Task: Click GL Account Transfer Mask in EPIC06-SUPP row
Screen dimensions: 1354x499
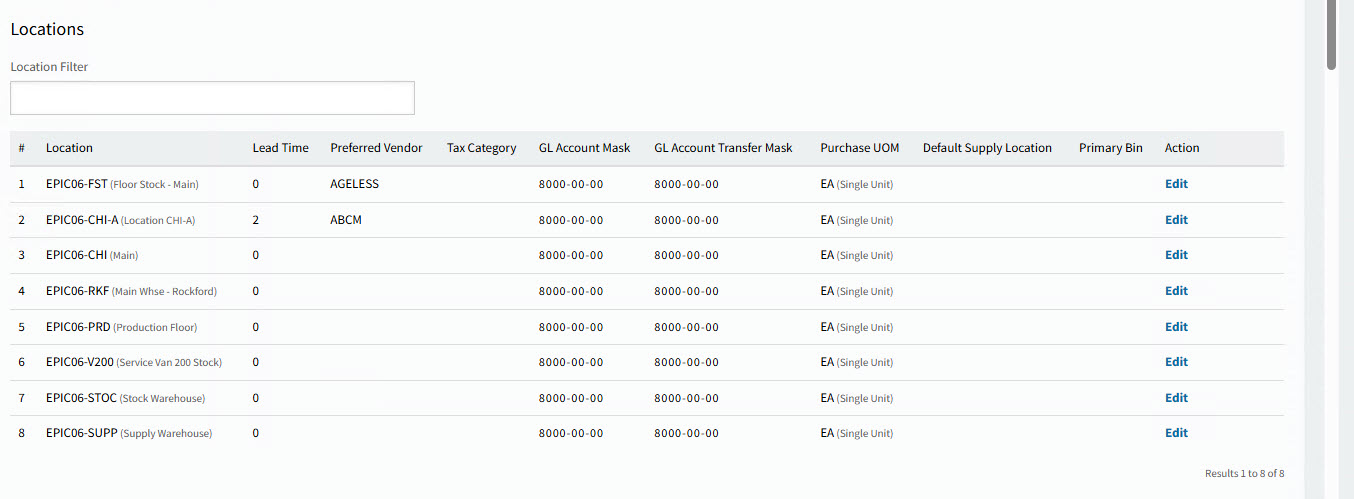Action: [x=686, y=433]
